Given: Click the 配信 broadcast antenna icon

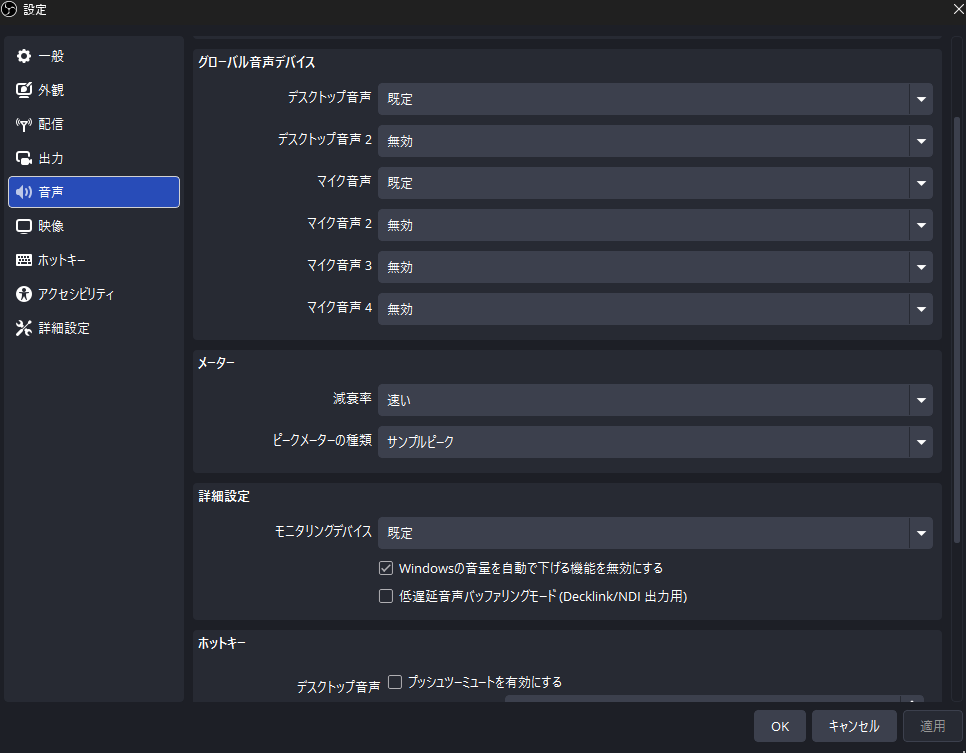Looking at the screenshot, I should coord(23,124).
